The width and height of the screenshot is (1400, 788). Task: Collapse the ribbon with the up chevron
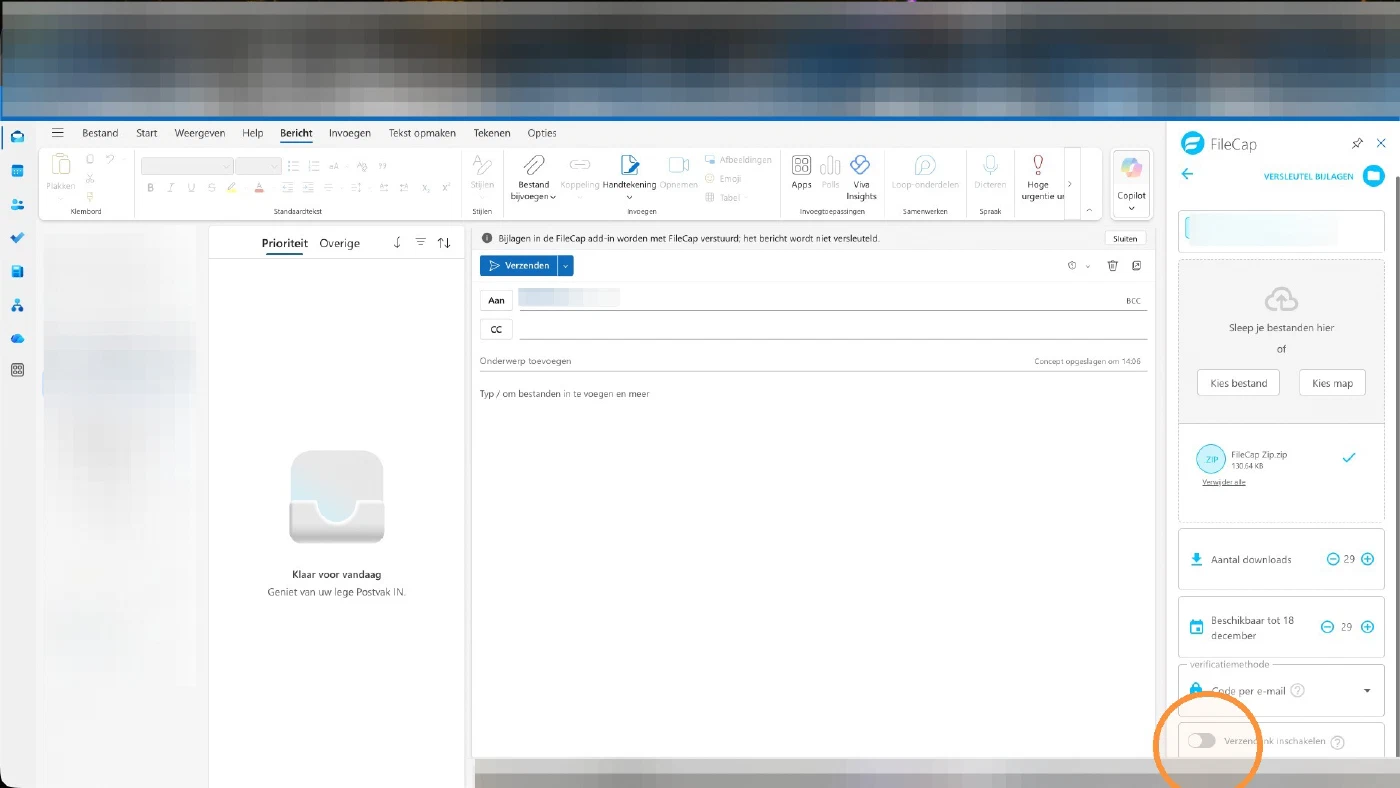pos(1089,211)
